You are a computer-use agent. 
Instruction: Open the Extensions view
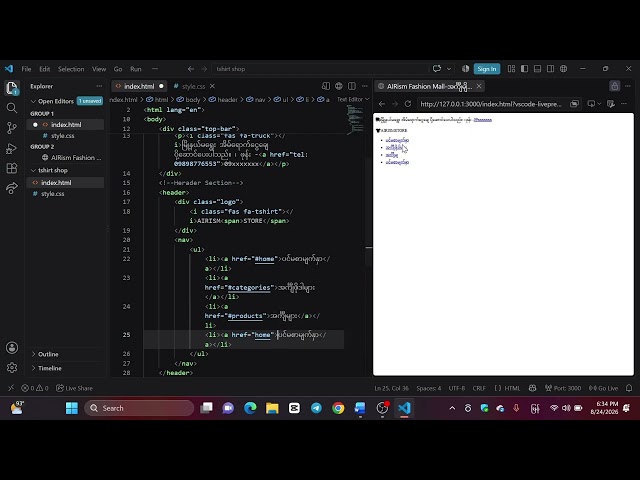pos(11,168)
